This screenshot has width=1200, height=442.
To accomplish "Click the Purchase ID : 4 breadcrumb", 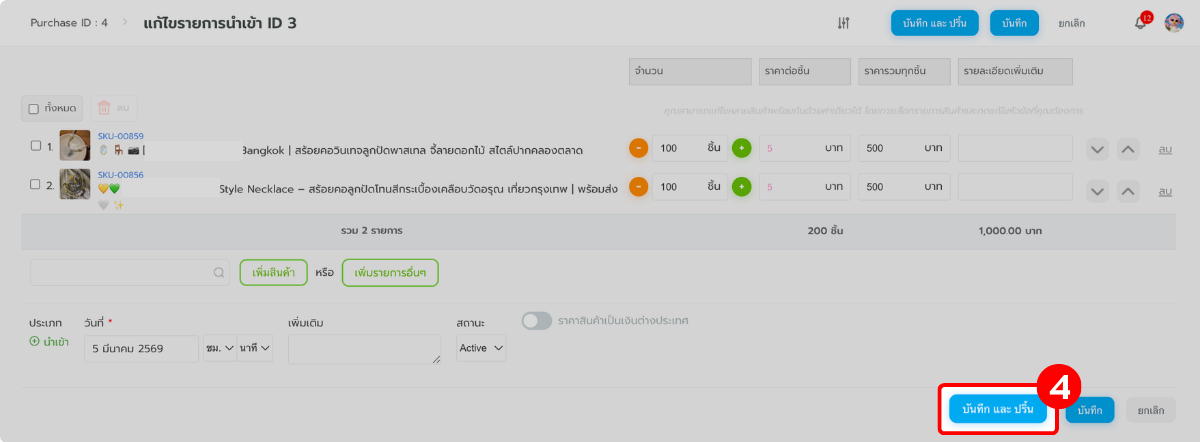I will coord(69,23).
